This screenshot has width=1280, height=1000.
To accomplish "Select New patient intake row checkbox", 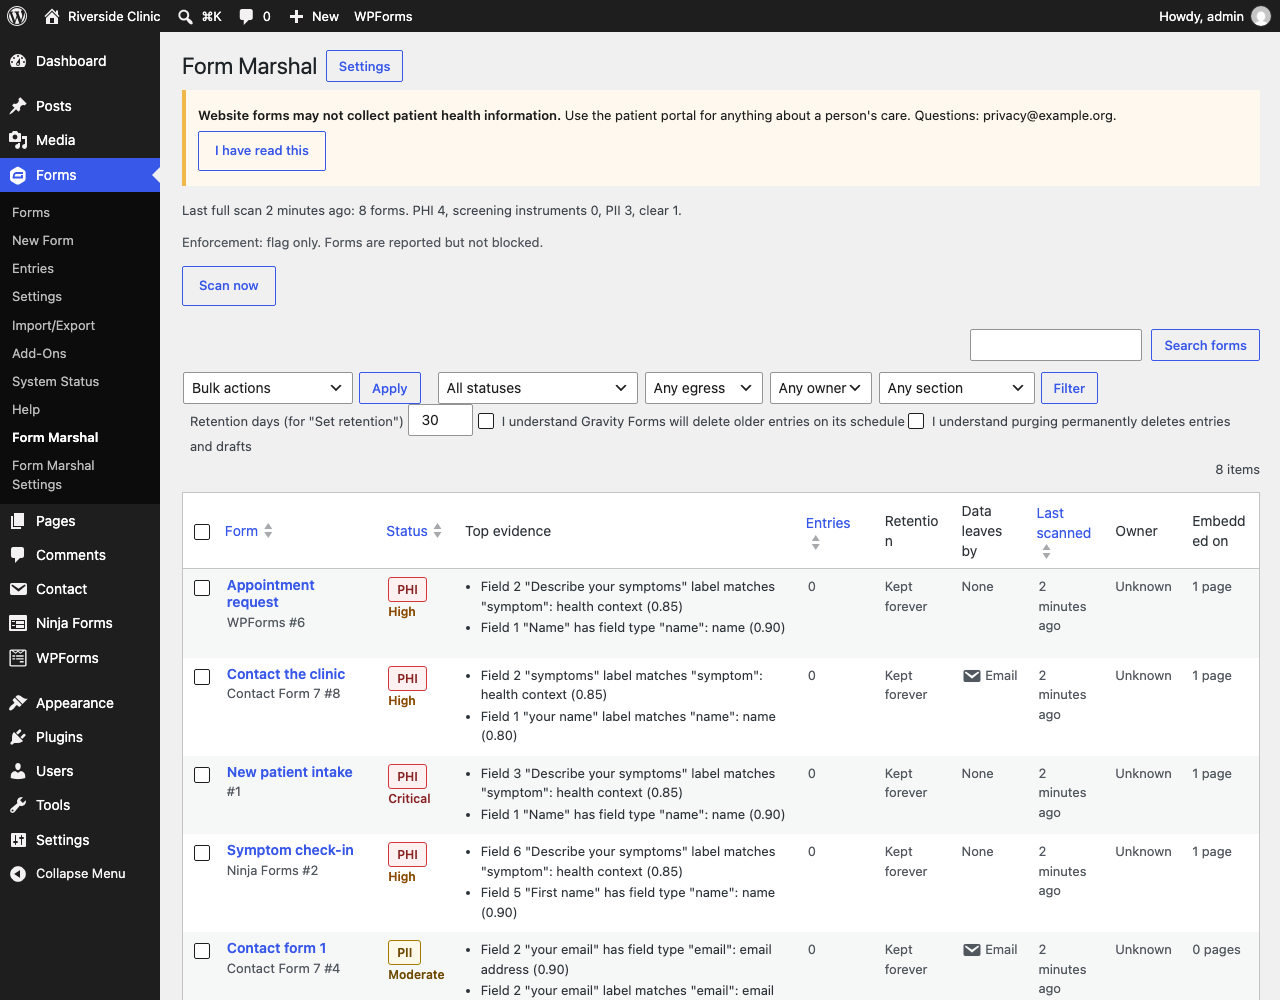I will 202,775.
